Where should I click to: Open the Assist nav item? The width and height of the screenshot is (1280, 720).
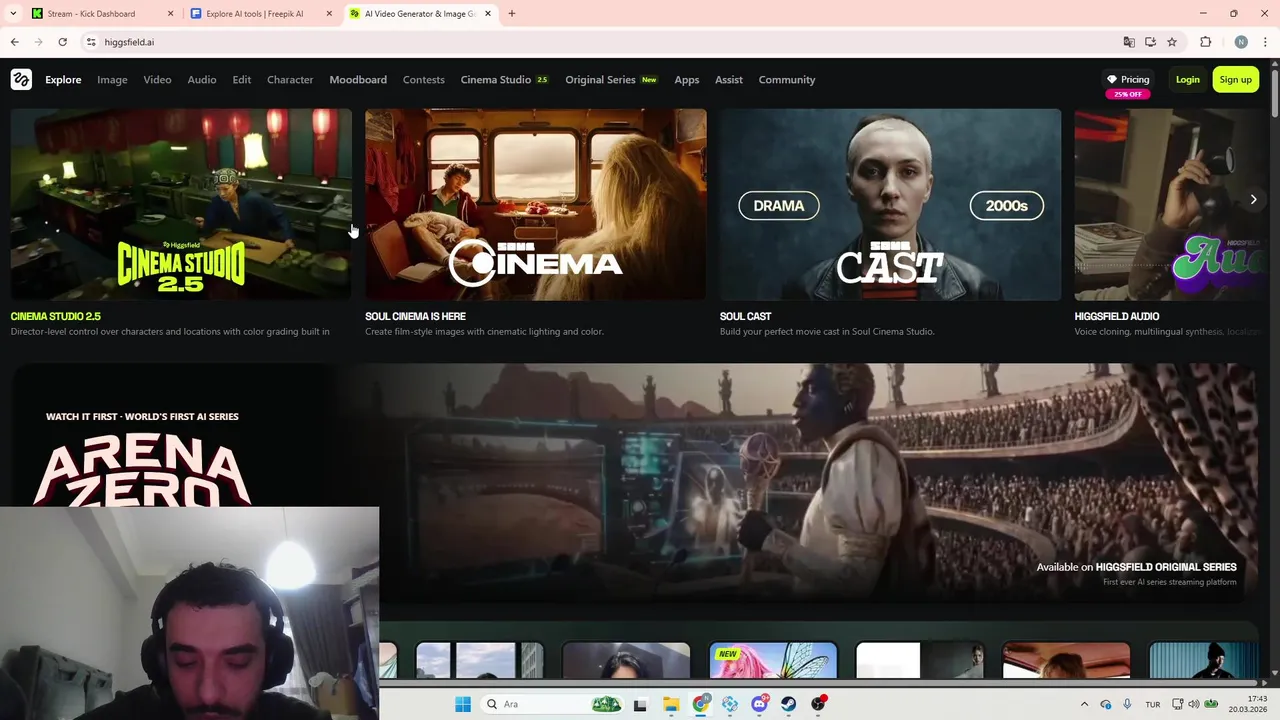click(x=729, y=80)
